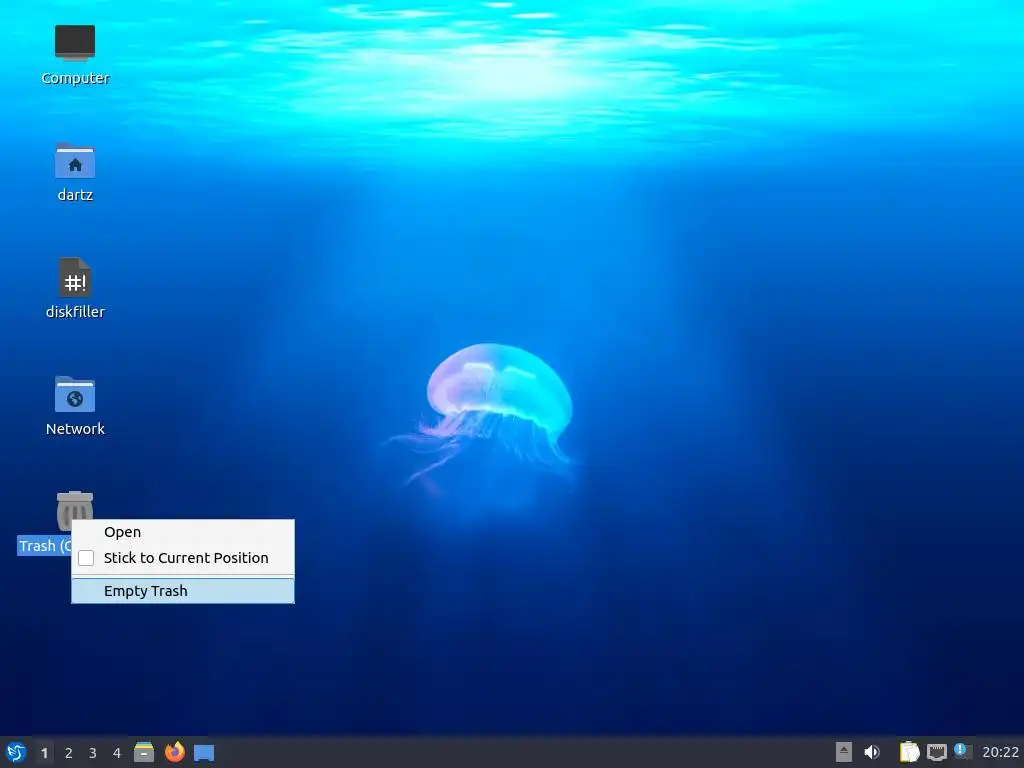Image resolution: width=1024 pixels, height=768 pixels.
Task: Click the 20:22 panel clock
Action: [1000, 752]
